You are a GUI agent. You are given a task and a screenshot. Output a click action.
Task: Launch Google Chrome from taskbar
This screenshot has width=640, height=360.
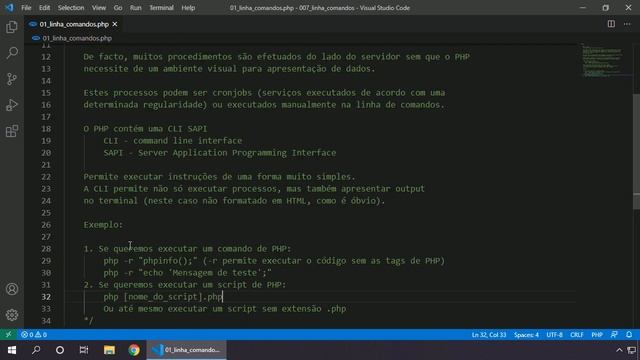[134, 350]
